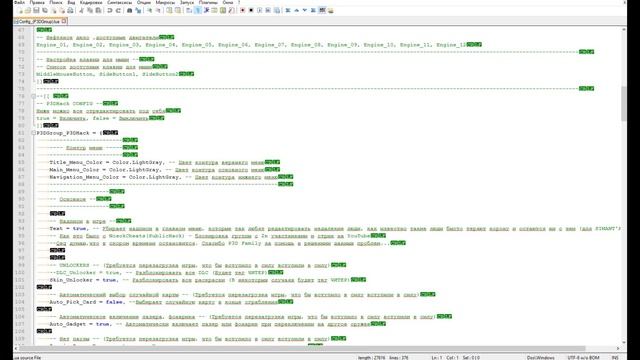Viewport: 640px width, 360px height.
Task: Toggle show all characters button
Action: pyautogui.click(x=198, y=10)
